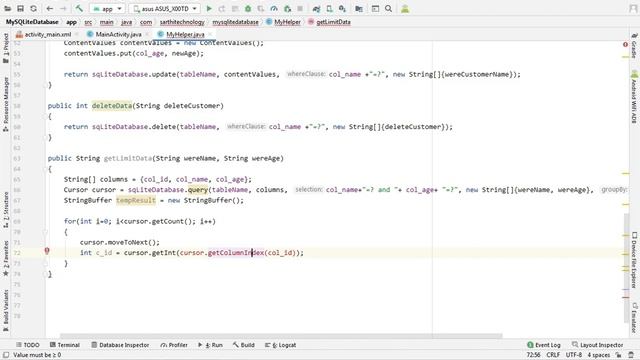Select the MyHelper.java tab
The width and height of the screenshot is (640, 360).
(x=185, y=34)
